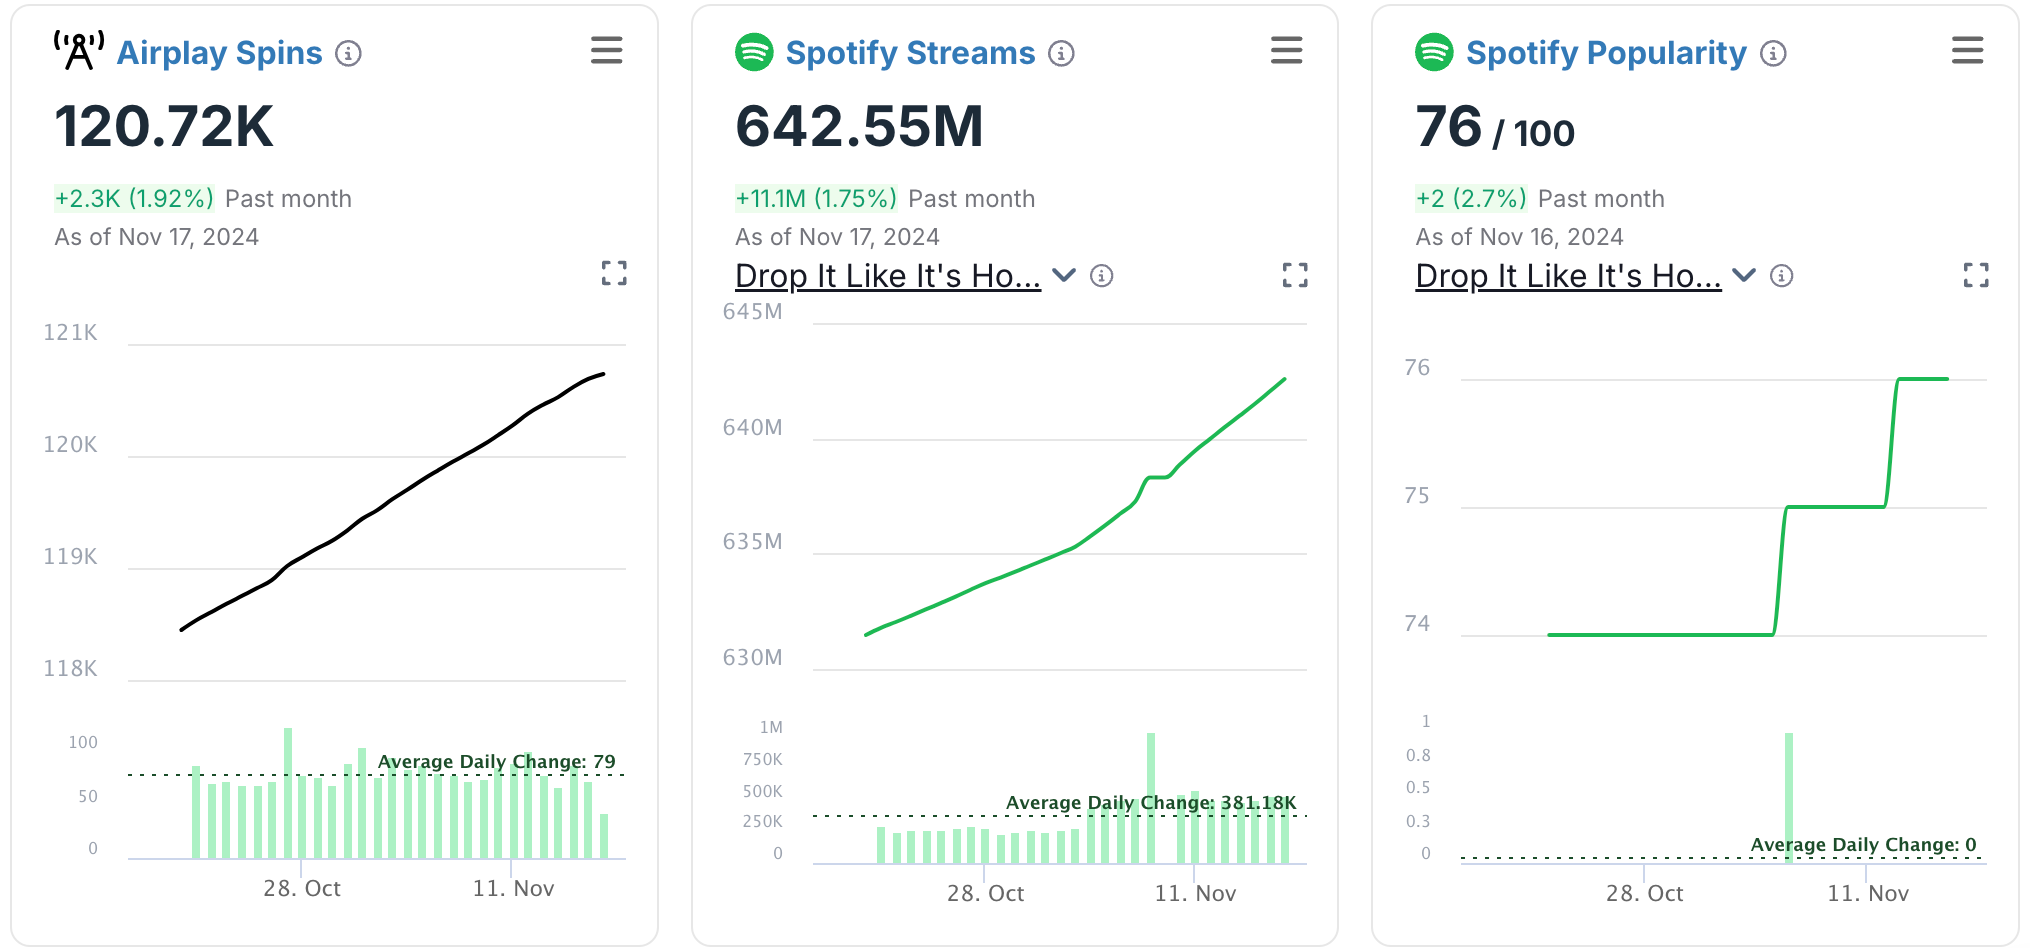Click Average Daily Change: 79 label

click(496, 762)
